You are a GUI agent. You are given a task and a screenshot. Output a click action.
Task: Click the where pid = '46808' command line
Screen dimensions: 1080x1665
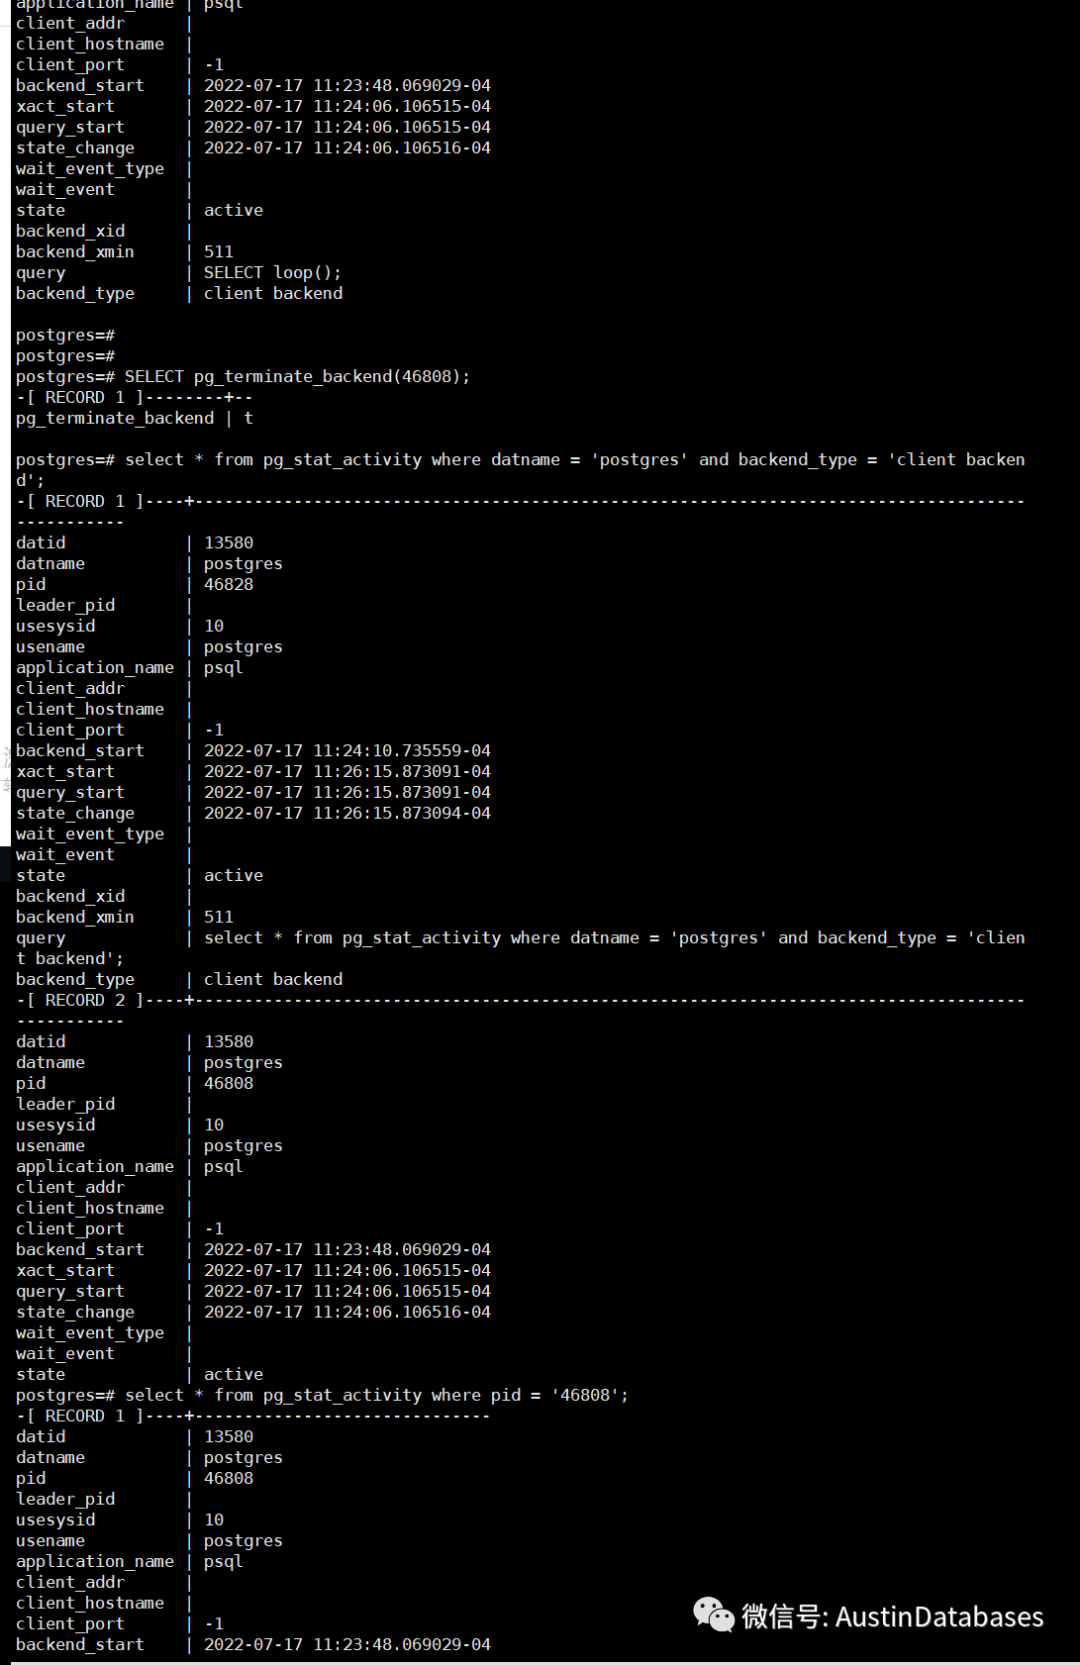click(376, 1395)
